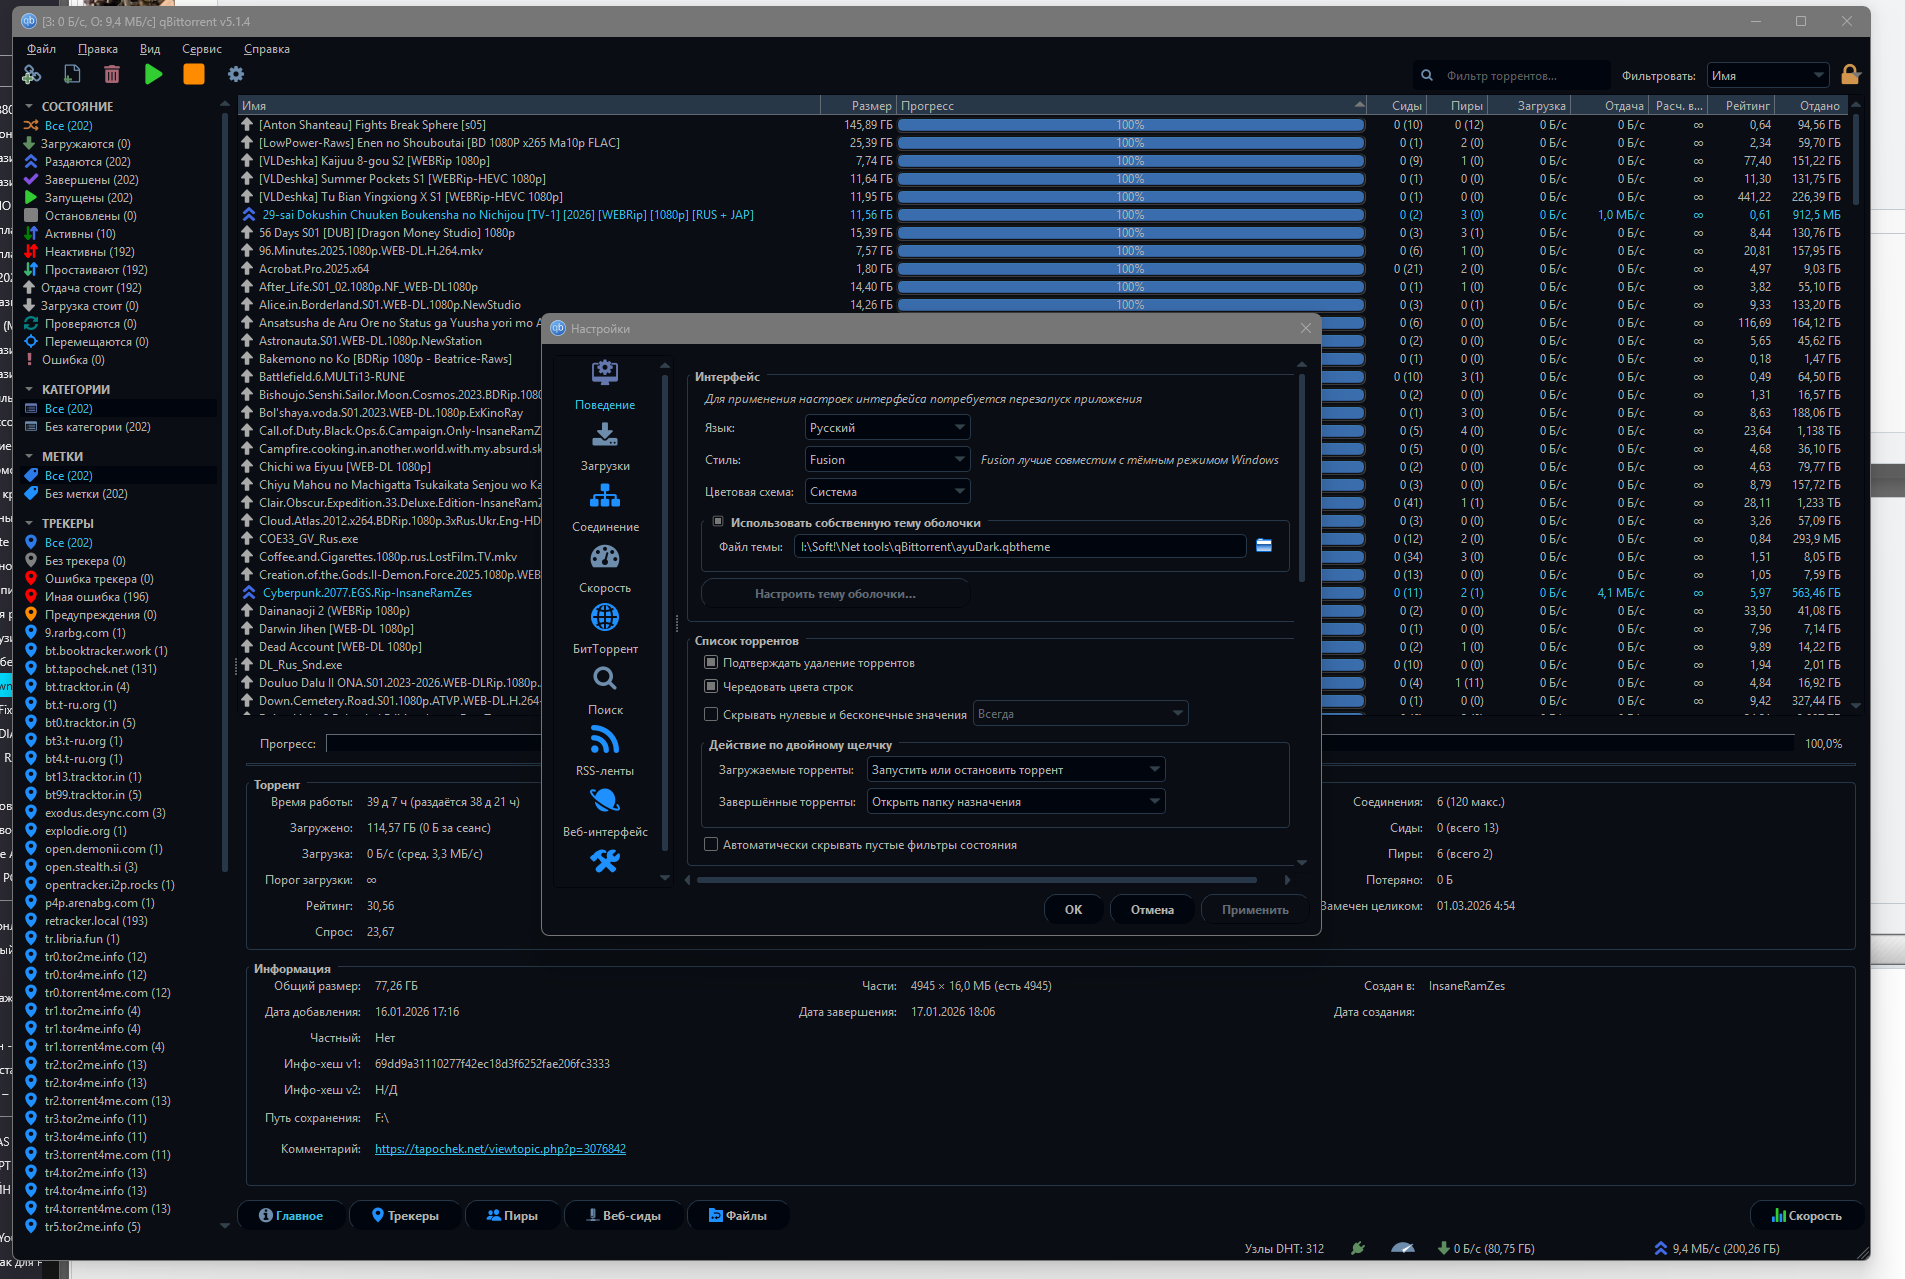This screenshot has width=1905, height=1279.
Task: Enable Скрывать нулевые и бесконечные значения
Action: pos(711,715)
